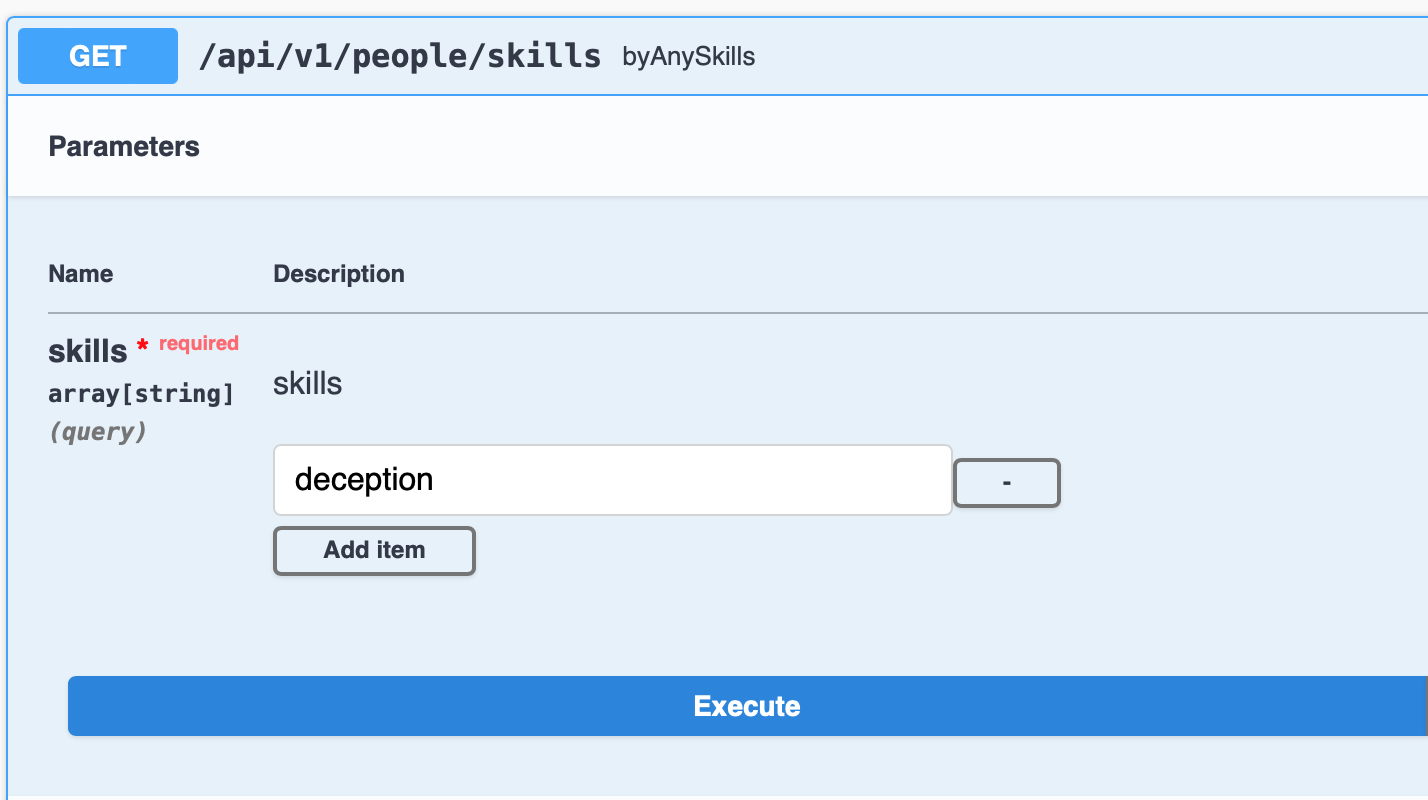Run the request with Execute
The width and height of the screenshot is (1428, 800).
click(x=746, y=706)
